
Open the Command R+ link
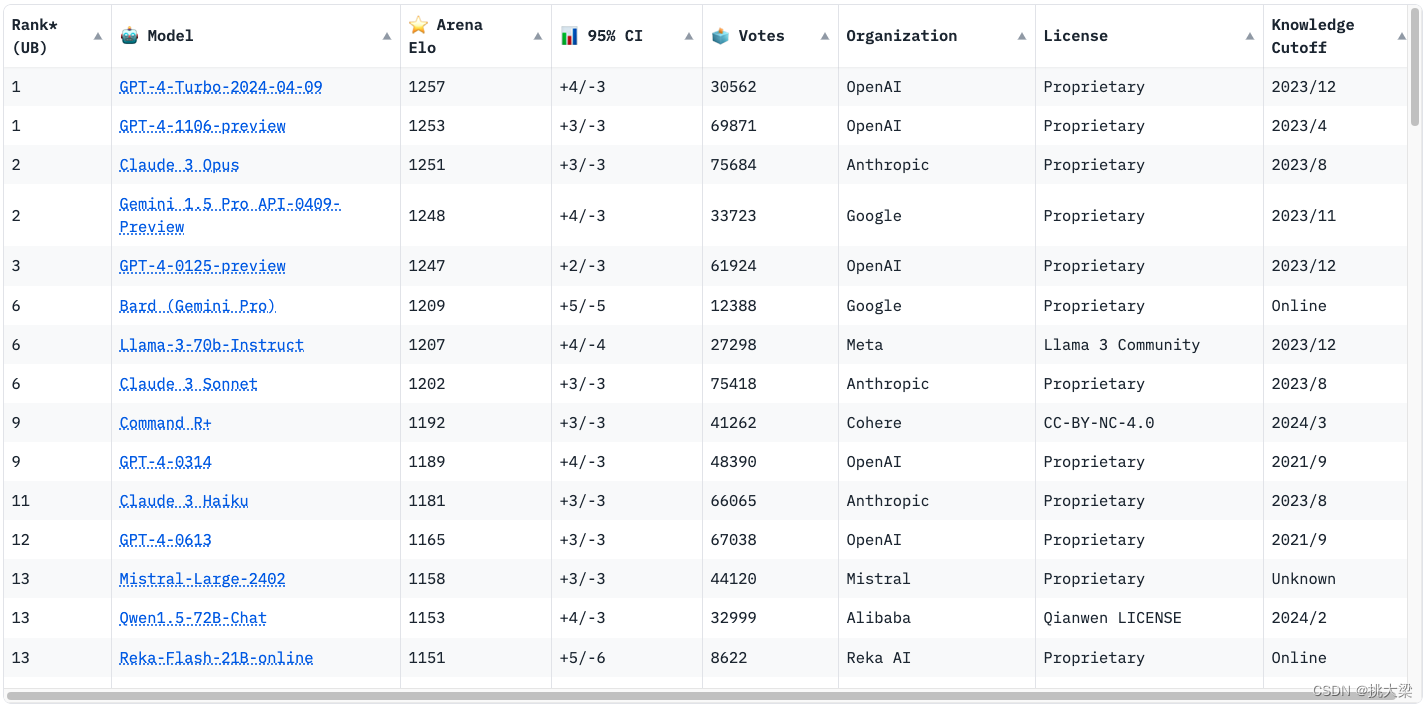pyautogui.click(x=165, y=423)
